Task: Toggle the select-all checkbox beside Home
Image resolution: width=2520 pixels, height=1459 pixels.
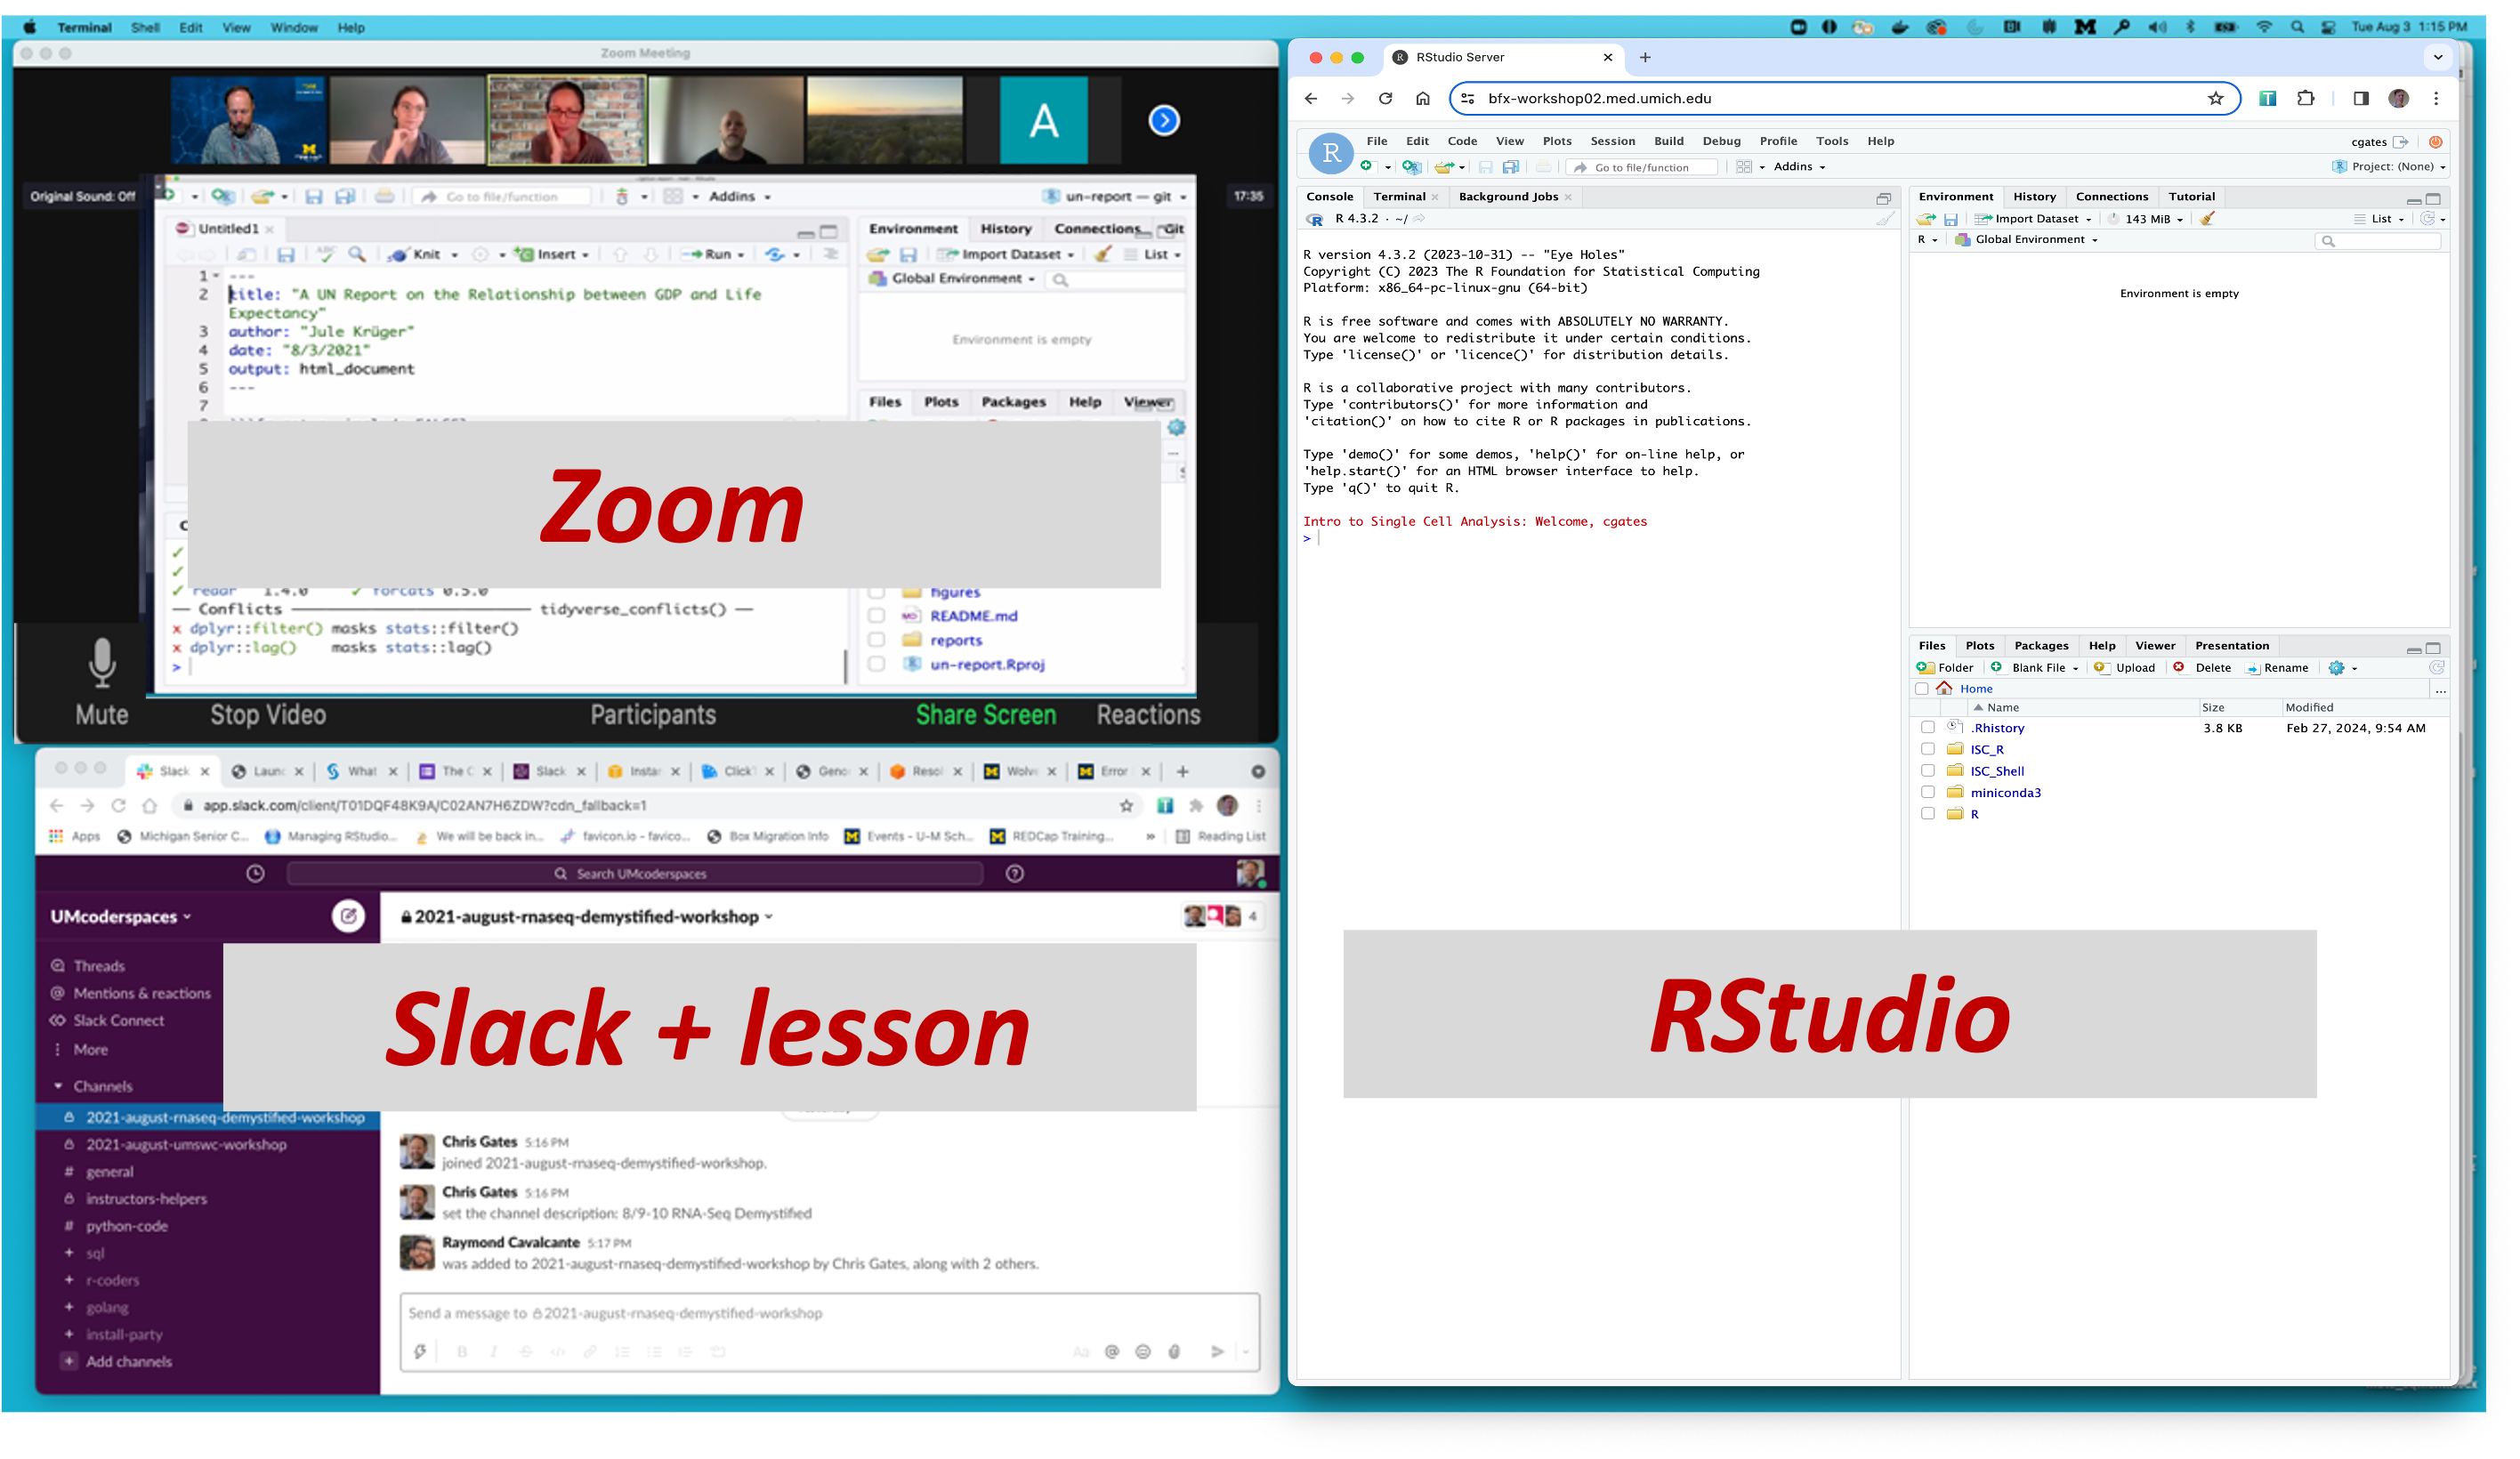Action: (1921, 688)
